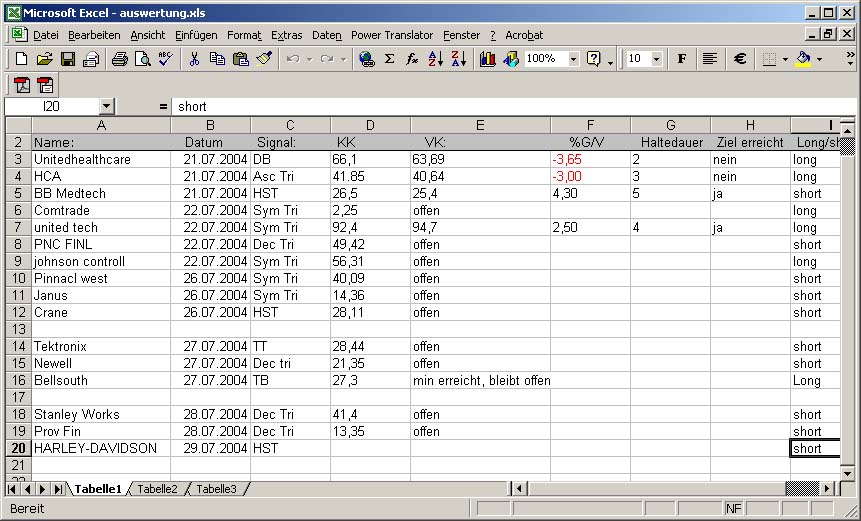Select 'min erreicht, bleibt offen' cell
Viewport: 861px width, 521px height.
(480, 380)
